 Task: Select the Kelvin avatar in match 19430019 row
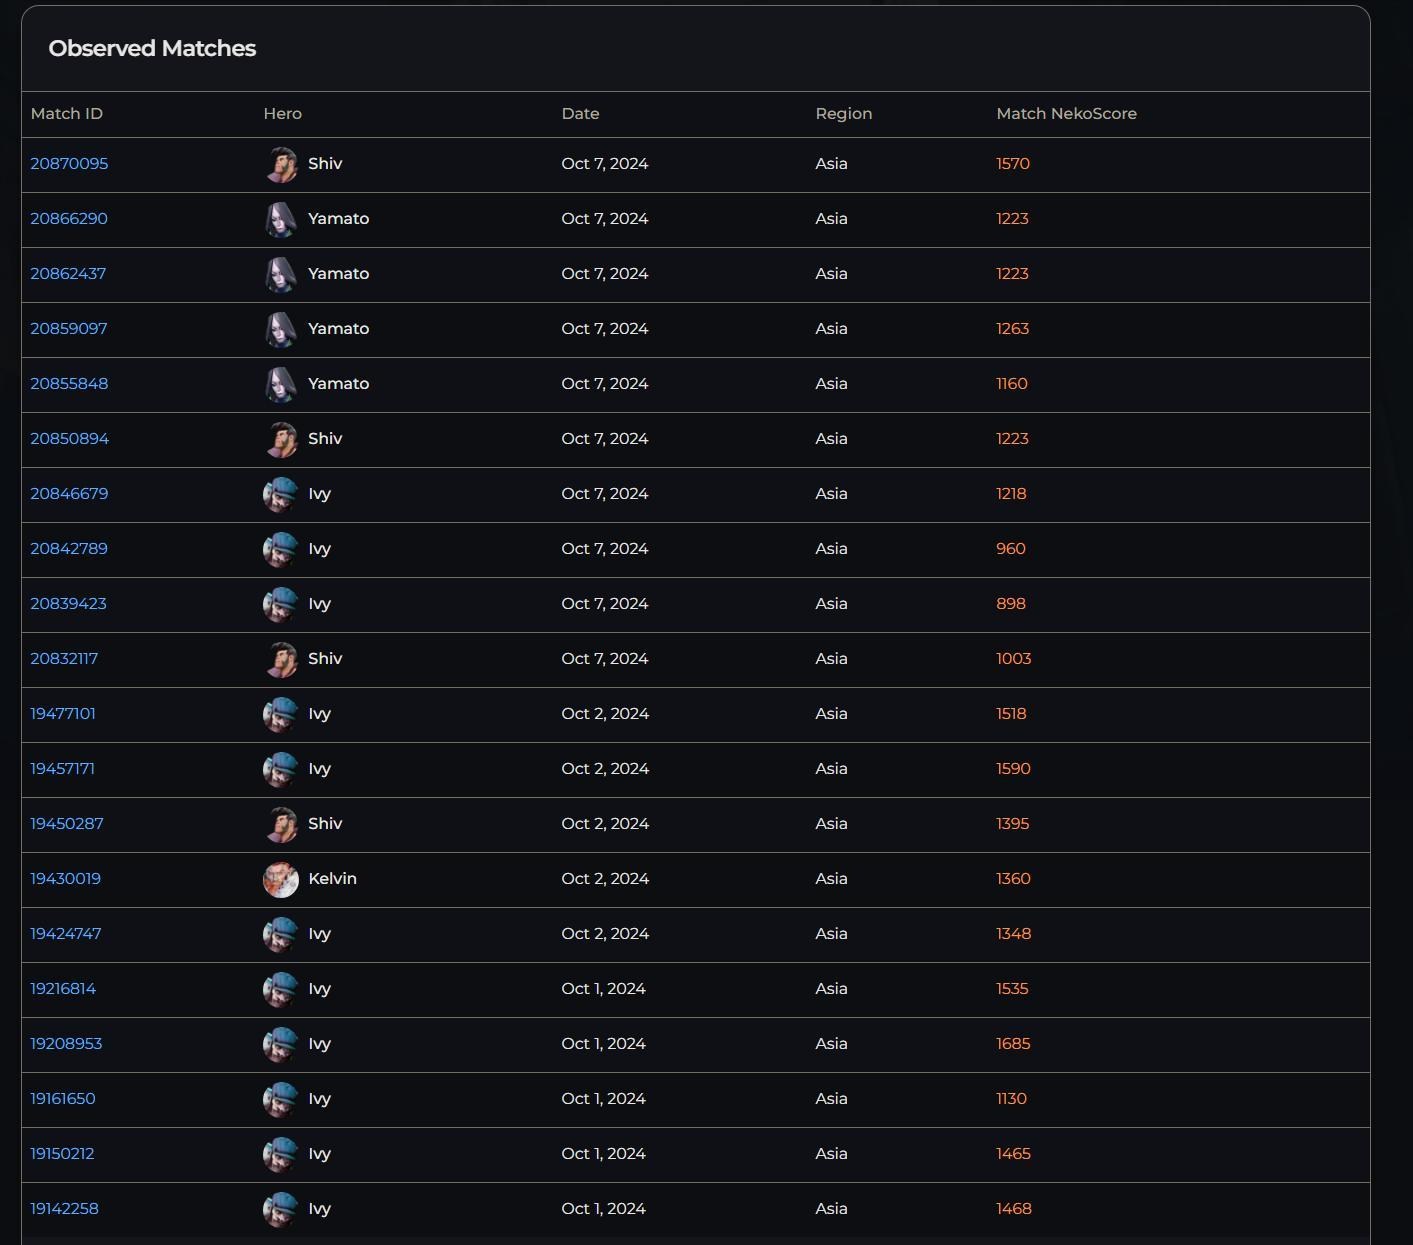point(281,880)
